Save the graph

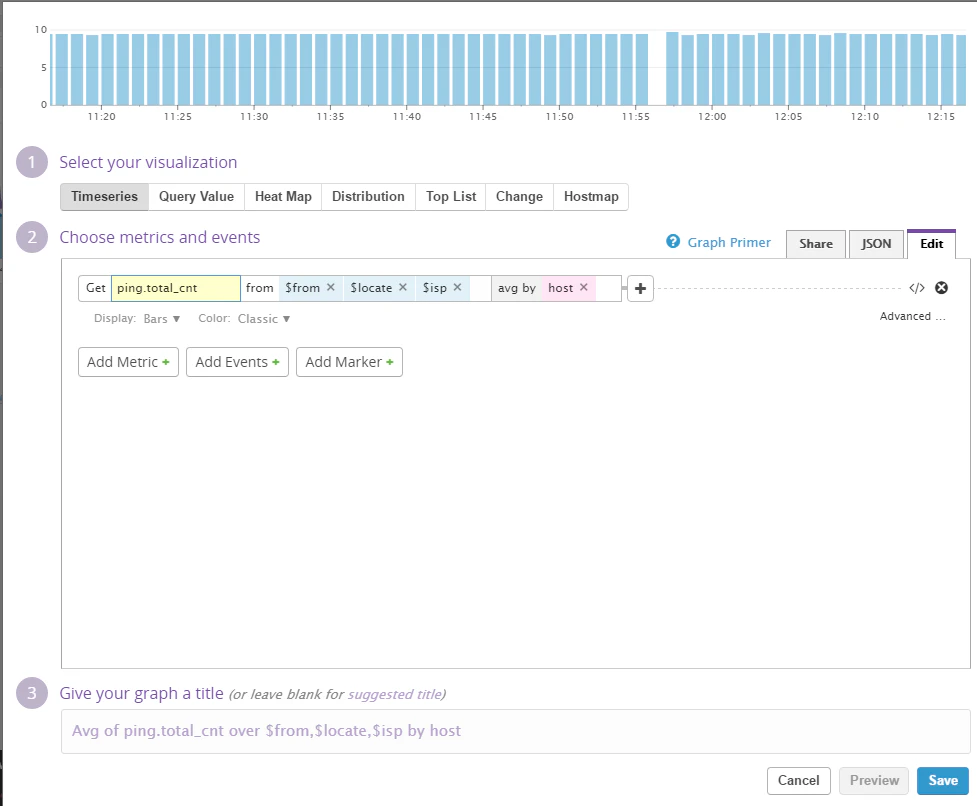943,780
